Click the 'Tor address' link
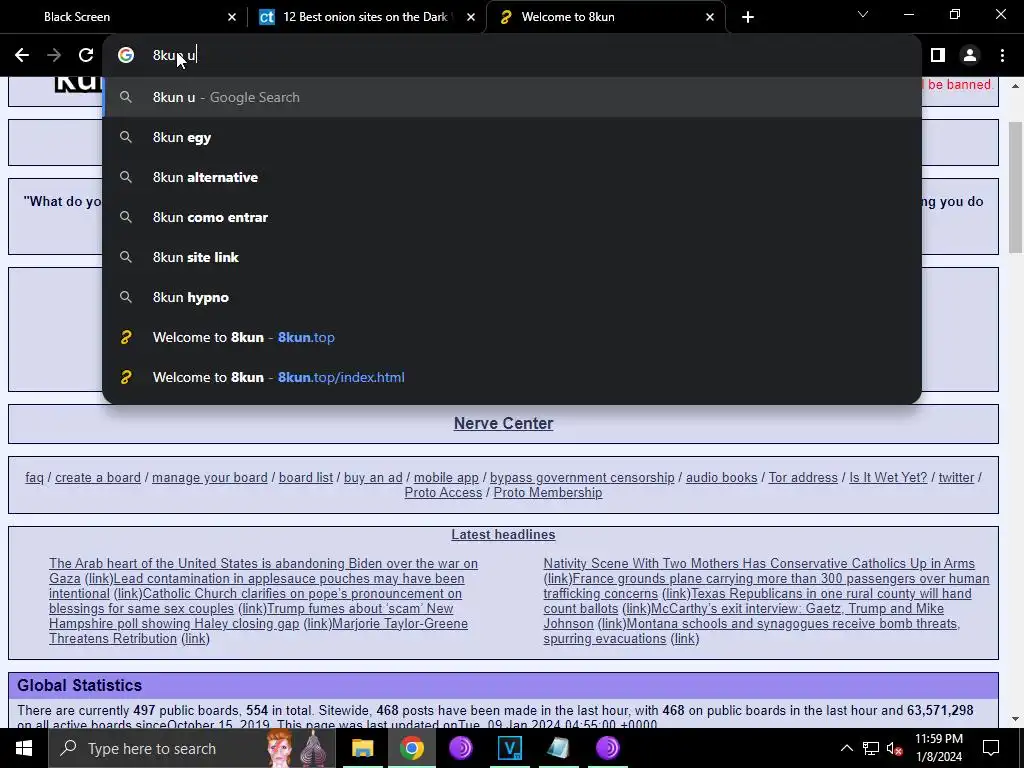Screen dimensions: 1024x768 (x=803, y=477)
